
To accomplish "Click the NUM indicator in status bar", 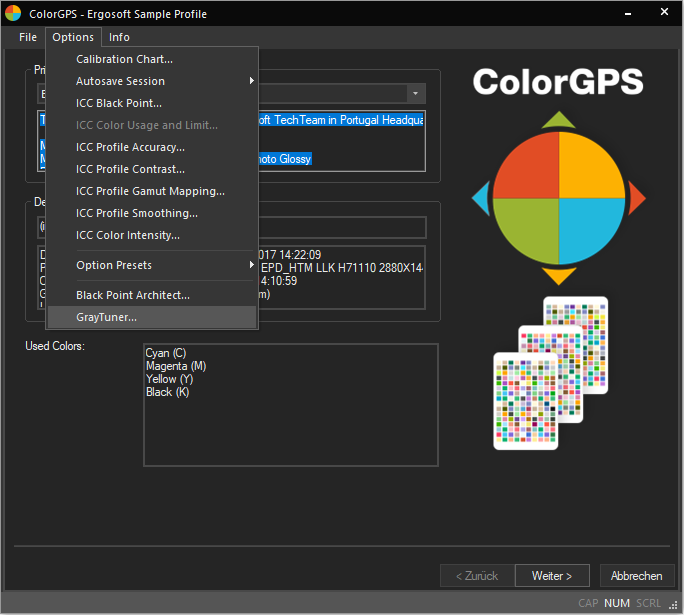I will (x=617, y=603).
